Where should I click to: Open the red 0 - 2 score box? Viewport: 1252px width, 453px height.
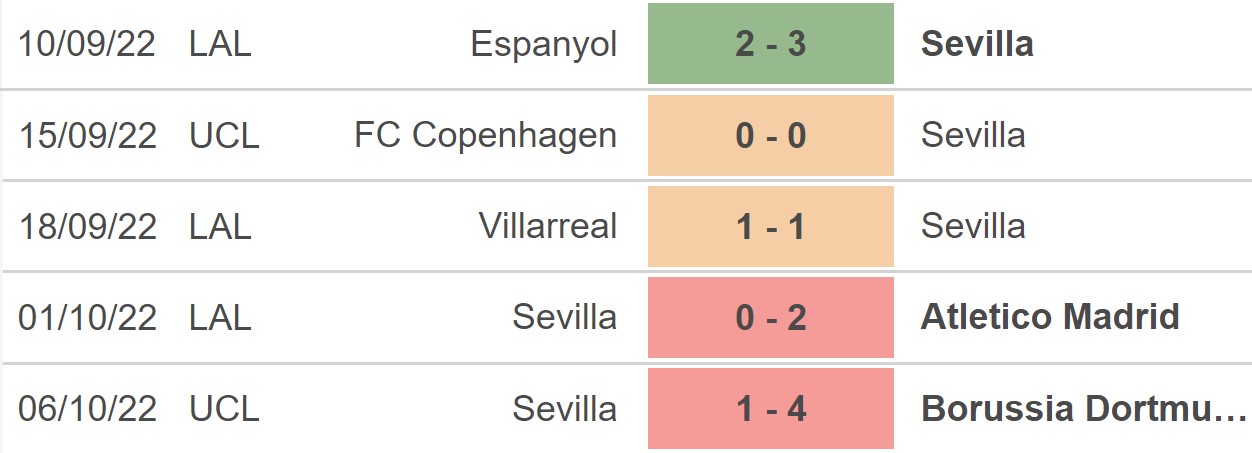770,317
